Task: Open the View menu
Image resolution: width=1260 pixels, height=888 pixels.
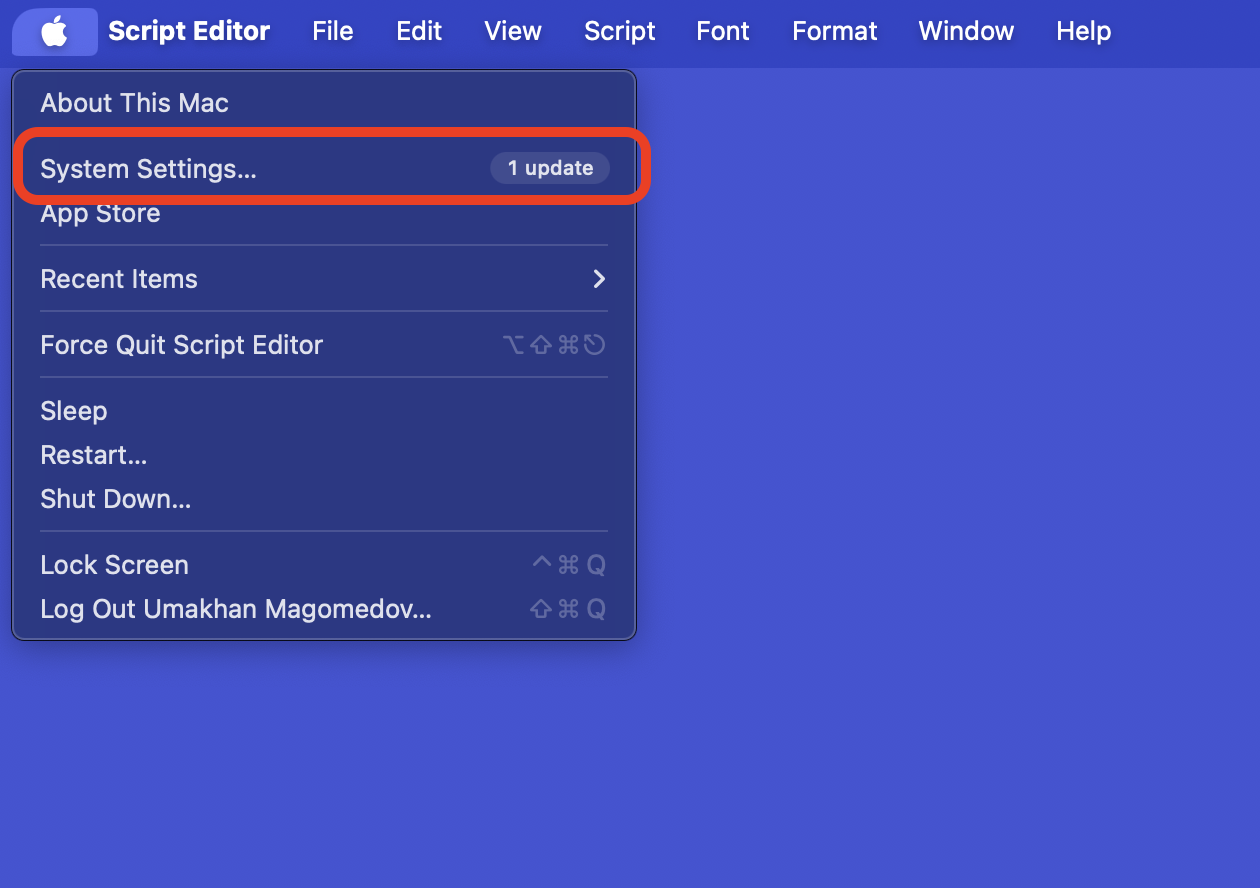Action: (513, 32)
